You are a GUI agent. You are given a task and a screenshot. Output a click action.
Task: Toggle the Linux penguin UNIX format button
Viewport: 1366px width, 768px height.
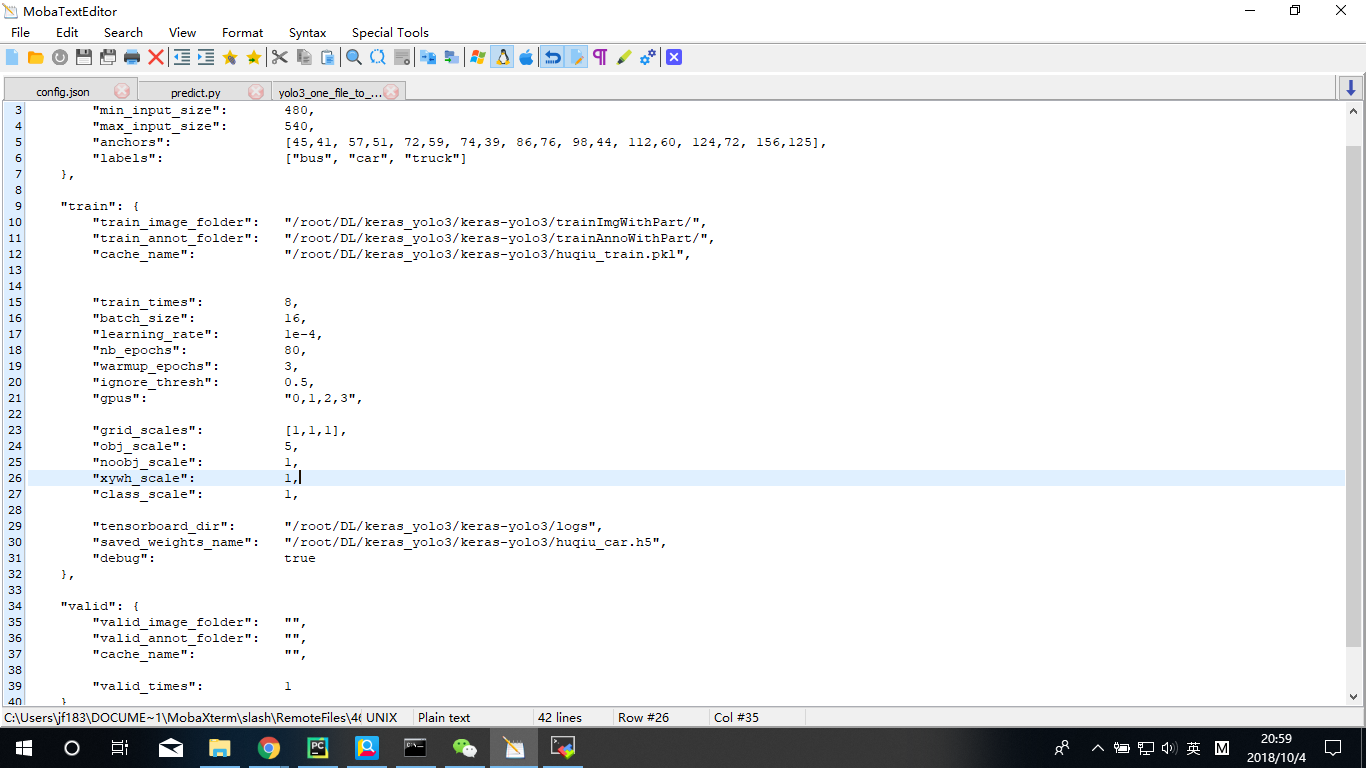(502, 58)
